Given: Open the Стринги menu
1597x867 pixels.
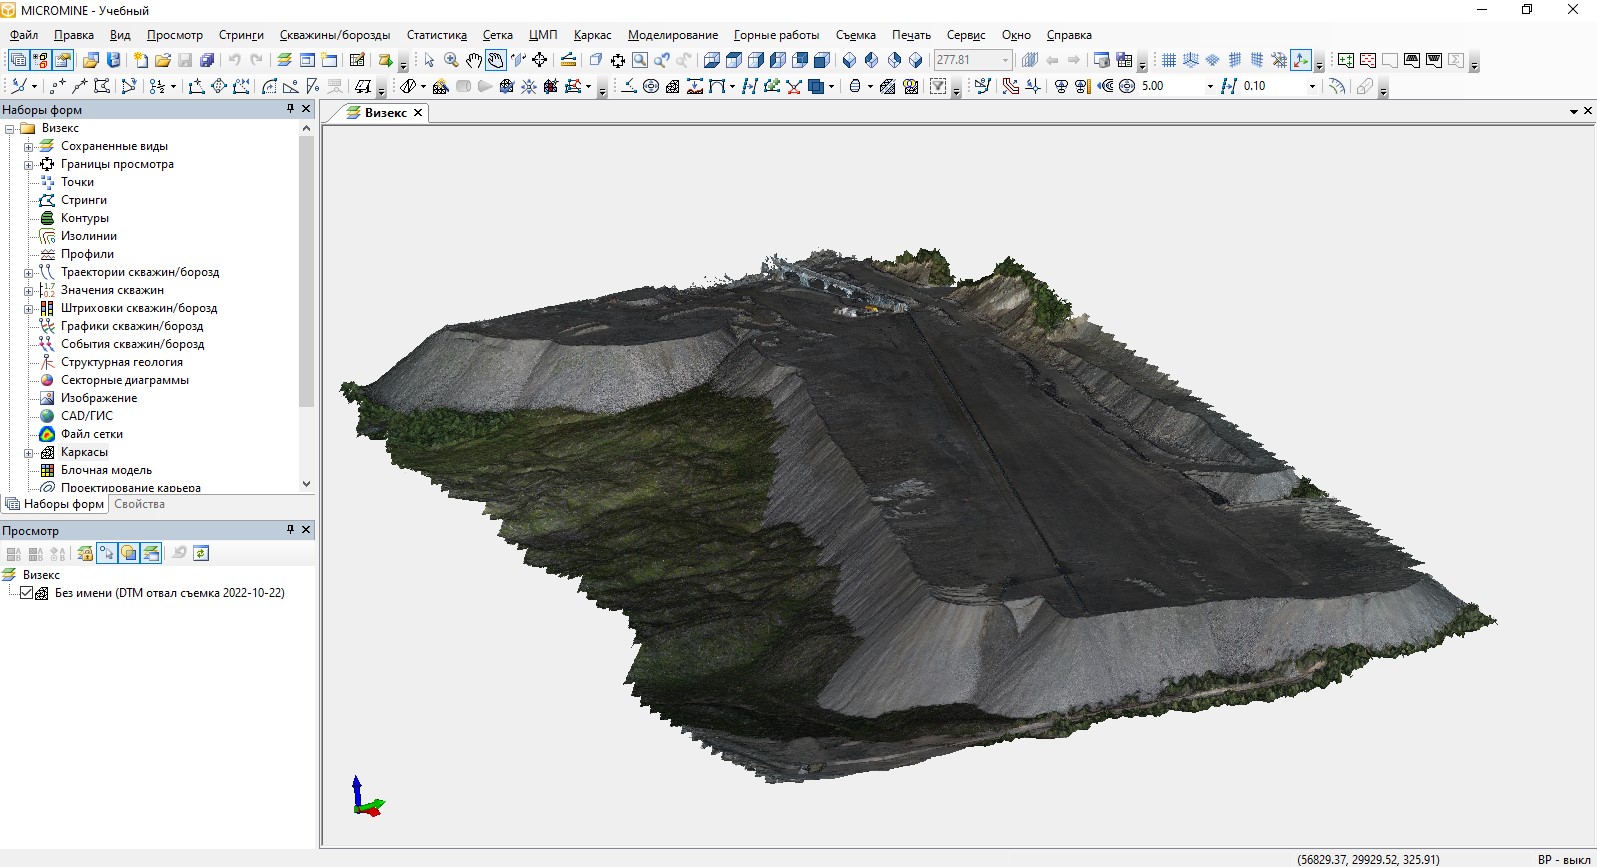Looking at the screenshot, I should coord(241,35).
